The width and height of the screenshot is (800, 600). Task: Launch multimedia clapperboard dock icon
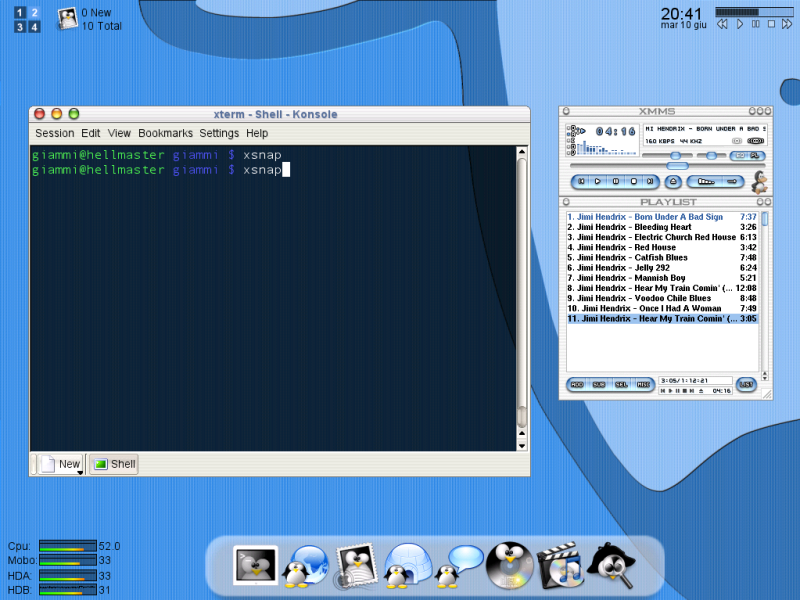click(560, 565)
